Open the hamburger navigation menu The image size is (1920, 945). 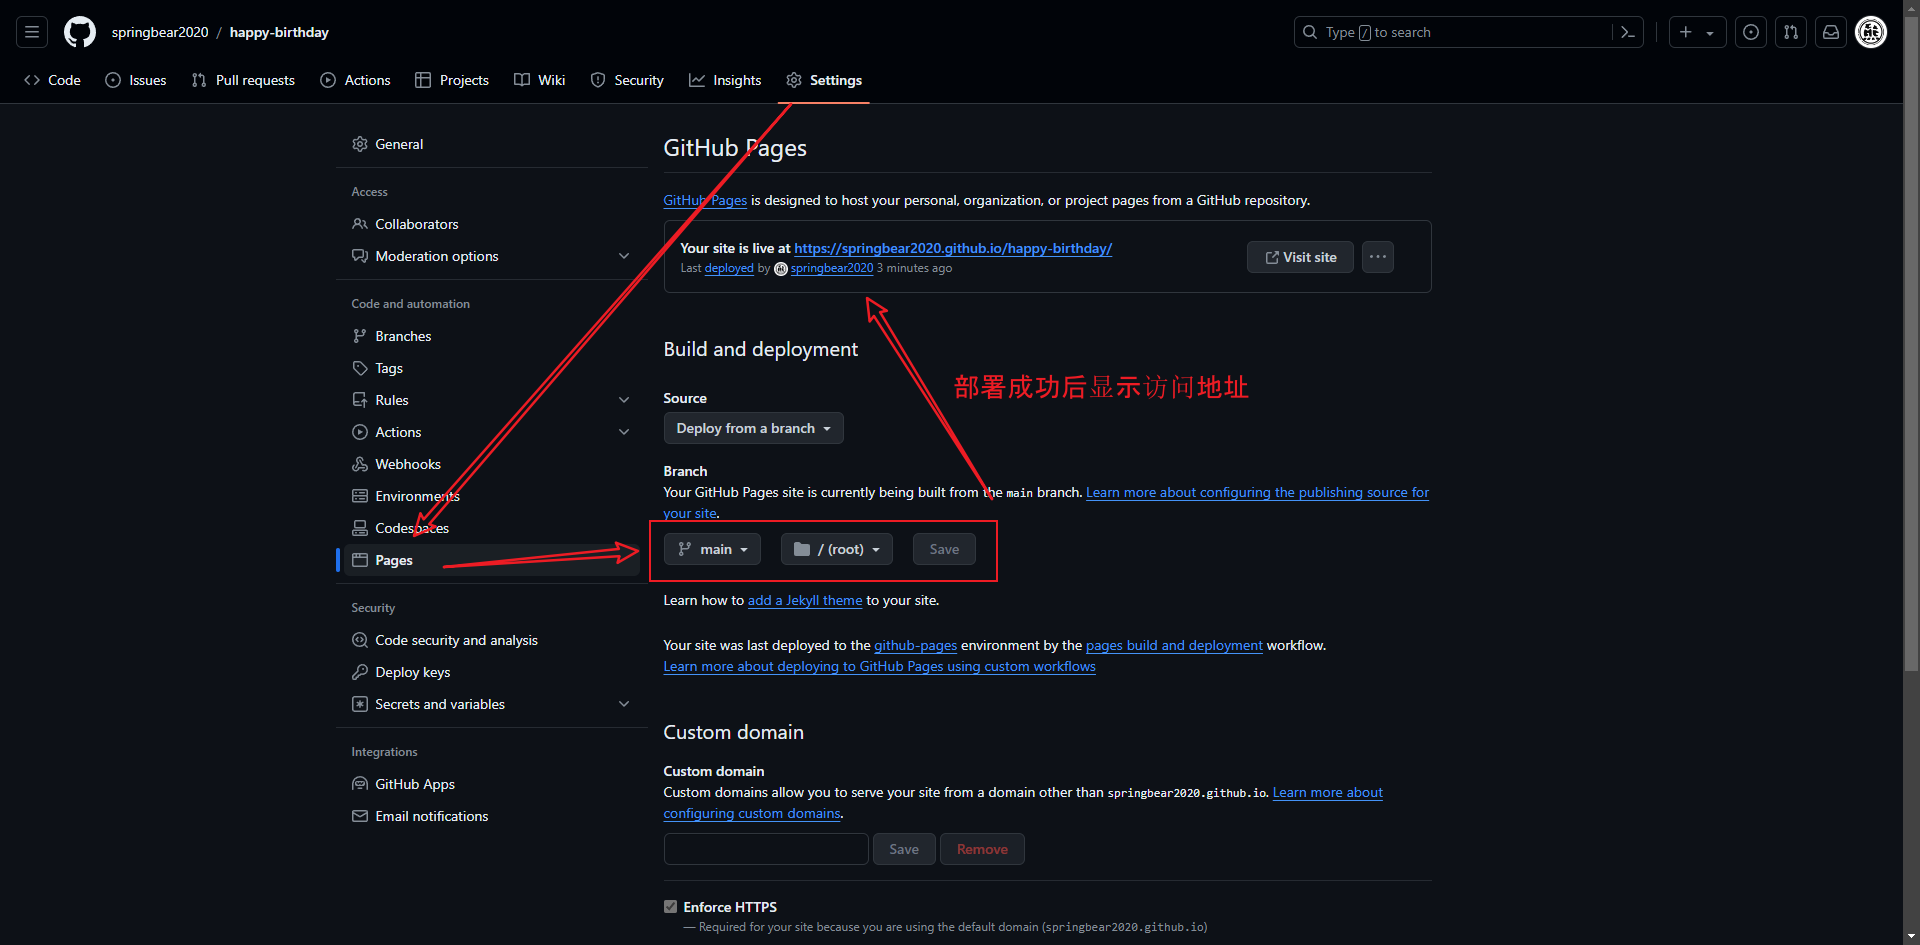[x=32, y=32]
